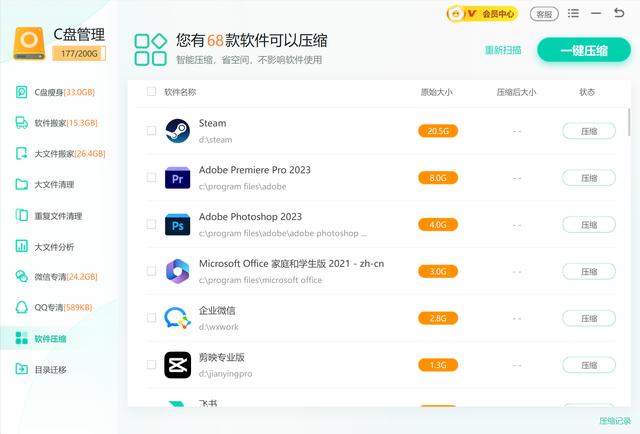Click the 状态 column header
640x434 pixels.
coord(587,92)
